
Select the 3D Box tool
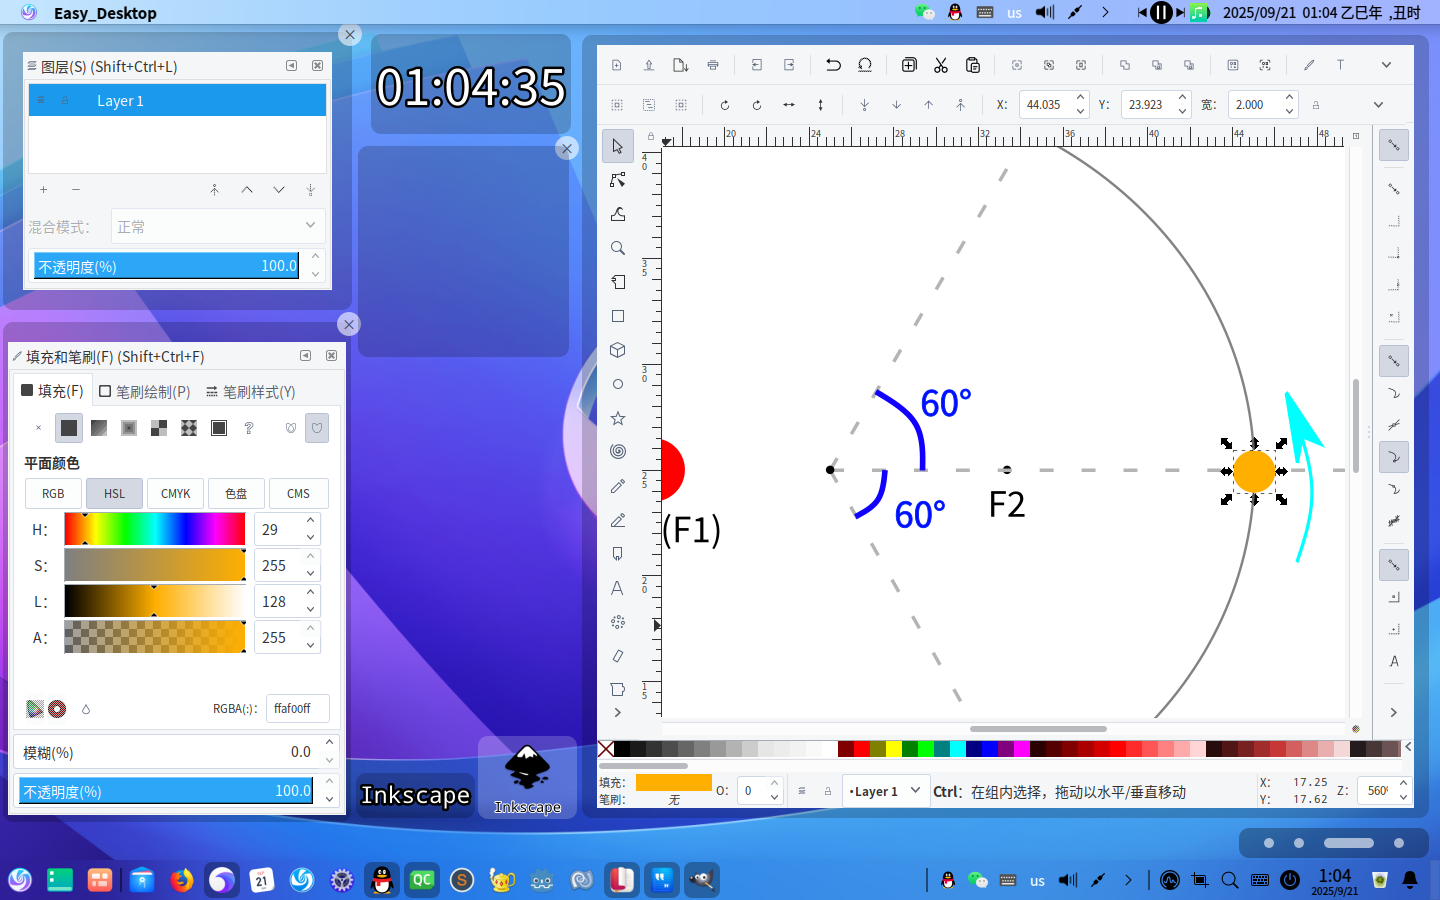click(x=618, y=350)
